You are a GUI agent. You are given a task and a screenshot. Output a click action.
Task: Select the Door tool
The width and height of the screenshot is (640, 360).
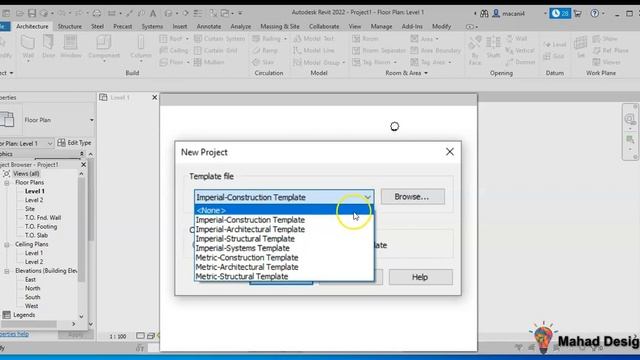pyautogui.click(x=48, y=47)
